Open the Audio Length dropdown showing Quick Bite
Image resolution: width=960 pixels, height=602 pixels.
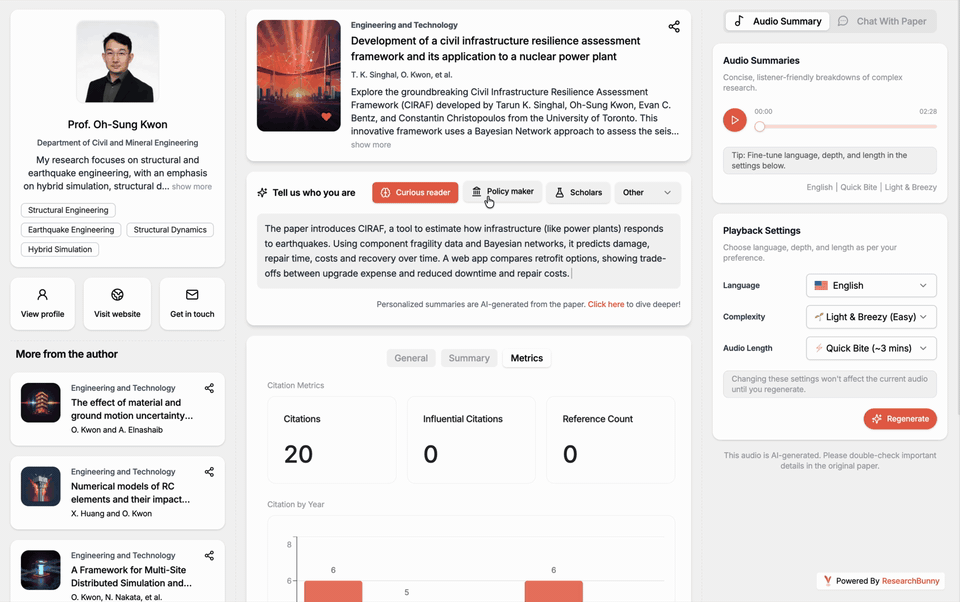(x=871, y=348)
